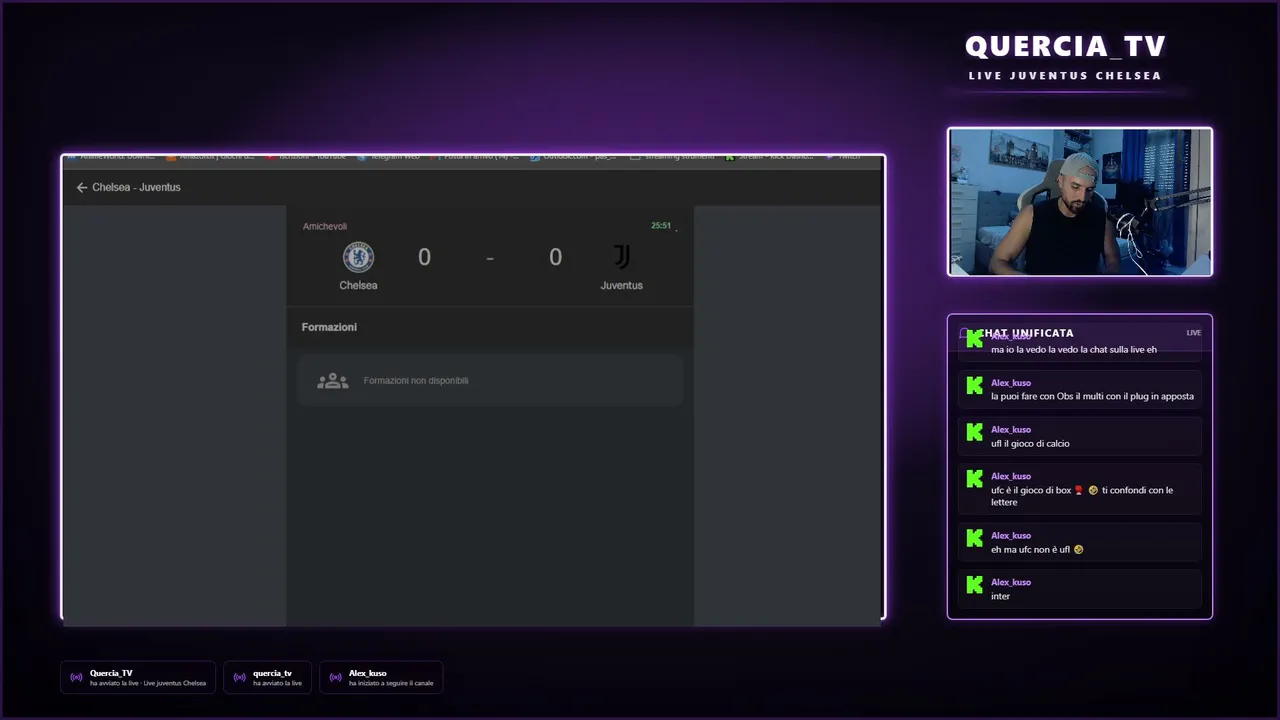Screen dimensions: 1280x720
Task: Click the QUERCIA_TV overlay title
Action: coord(1066,46)
